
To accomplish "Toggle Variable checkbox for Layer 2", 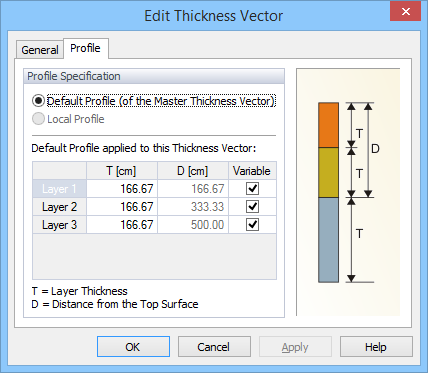I will [252, 207].
